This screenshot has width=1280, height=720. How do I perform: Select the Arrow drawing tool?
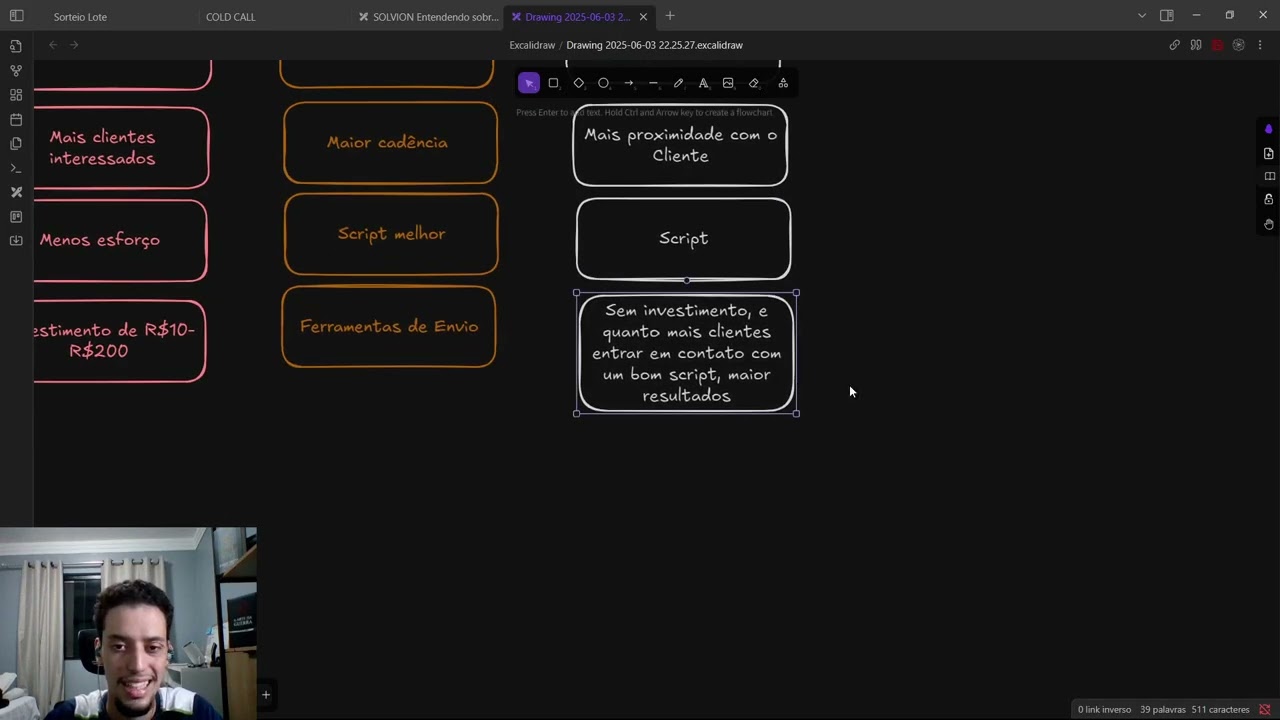click(628, 83)
